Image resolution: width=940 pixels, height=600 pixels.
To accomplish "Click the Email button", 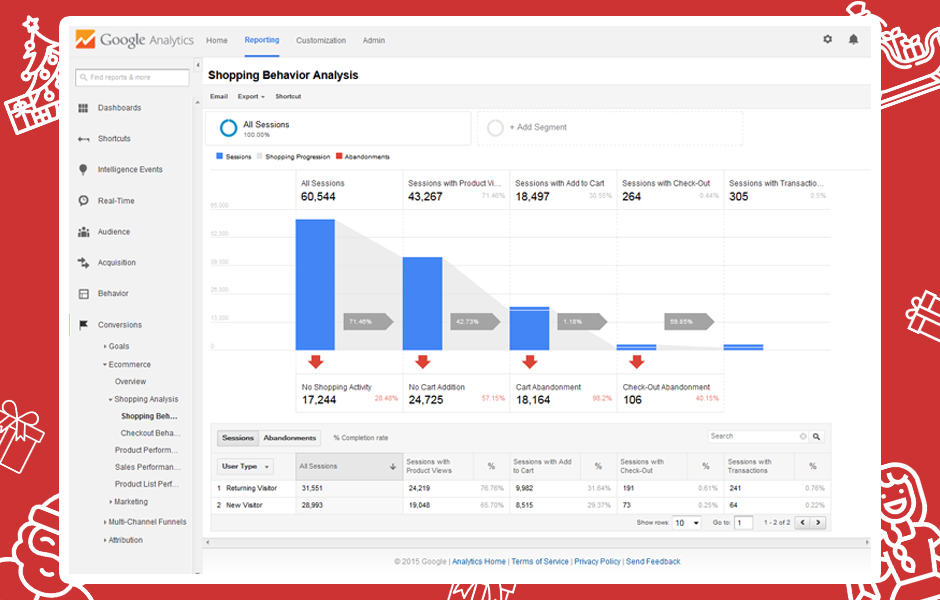I will (x=219, y=97).
